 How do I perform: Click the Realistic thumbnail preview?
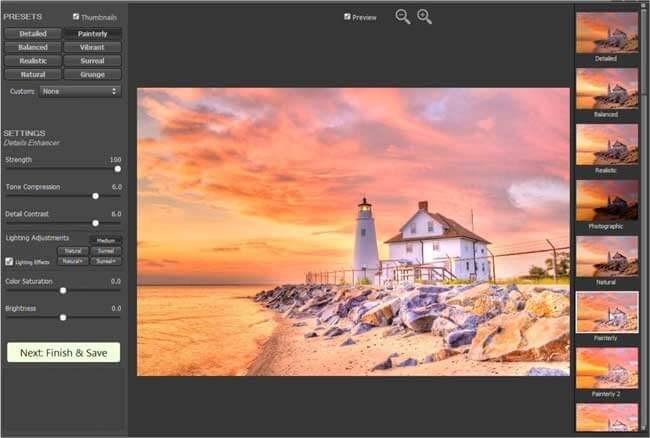(x=607, y=144)
